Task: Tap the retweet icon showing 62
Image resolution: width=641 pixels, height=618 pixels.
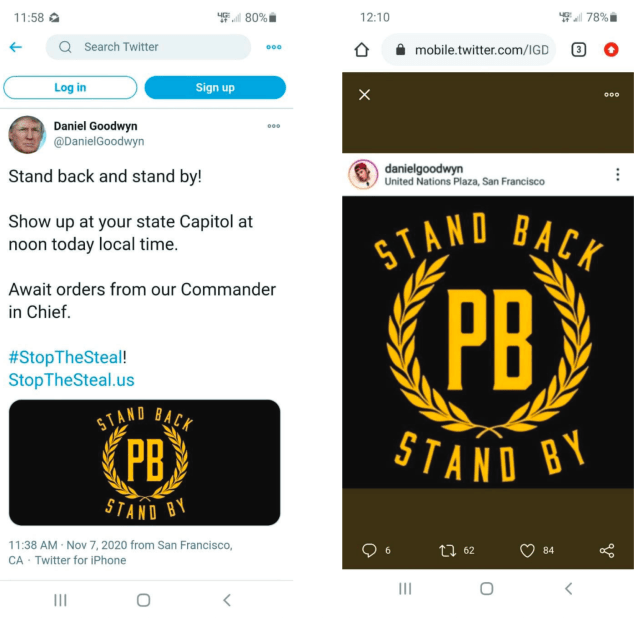Action: pos(447,551)
